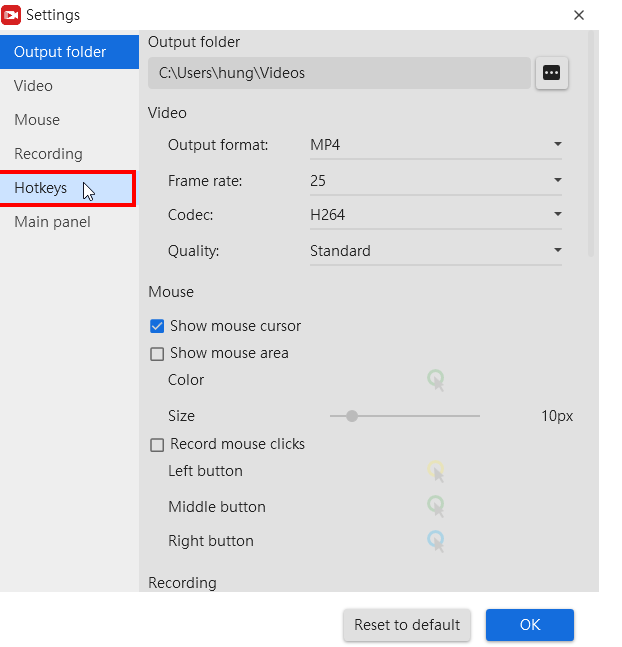Enable Show mouse area checkbox
Viewport: 622px width, 647px height.
pos(157,354)
